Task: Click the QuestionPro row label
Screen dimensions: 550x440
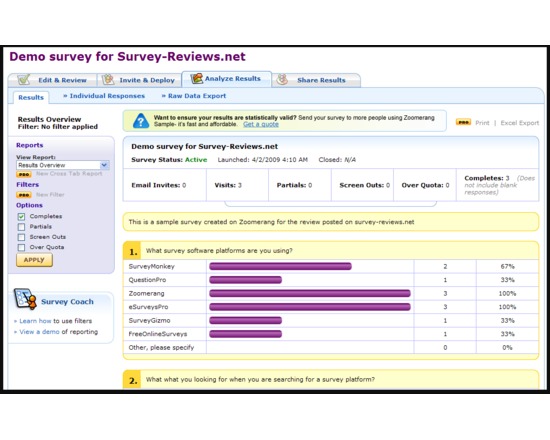Action: click(147, 280)
